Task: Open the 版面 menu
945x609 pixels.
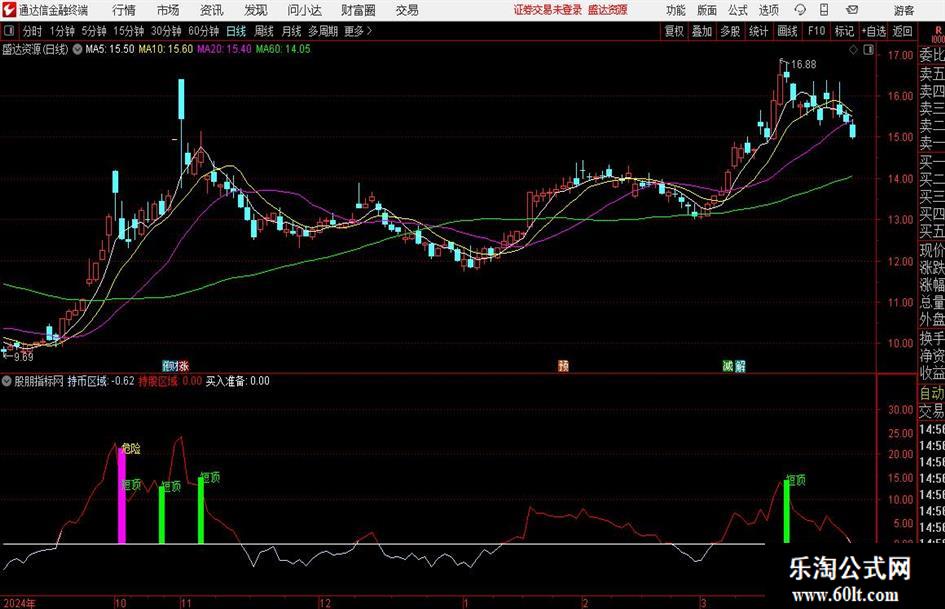Action: click(706, 10)
